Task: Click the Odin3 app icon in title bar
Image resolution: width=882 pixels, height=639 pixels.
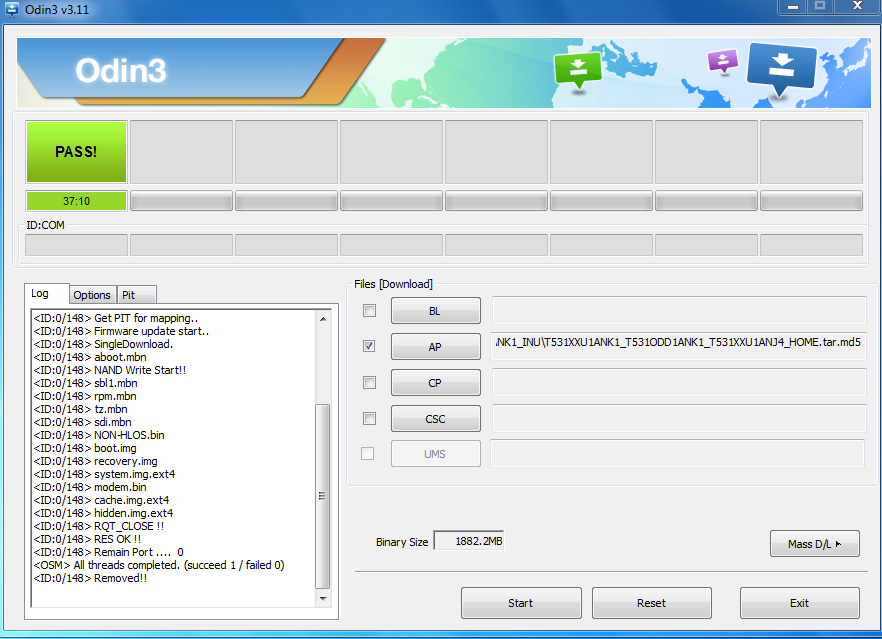Action: pyautogui.click(x=11, y=9)
